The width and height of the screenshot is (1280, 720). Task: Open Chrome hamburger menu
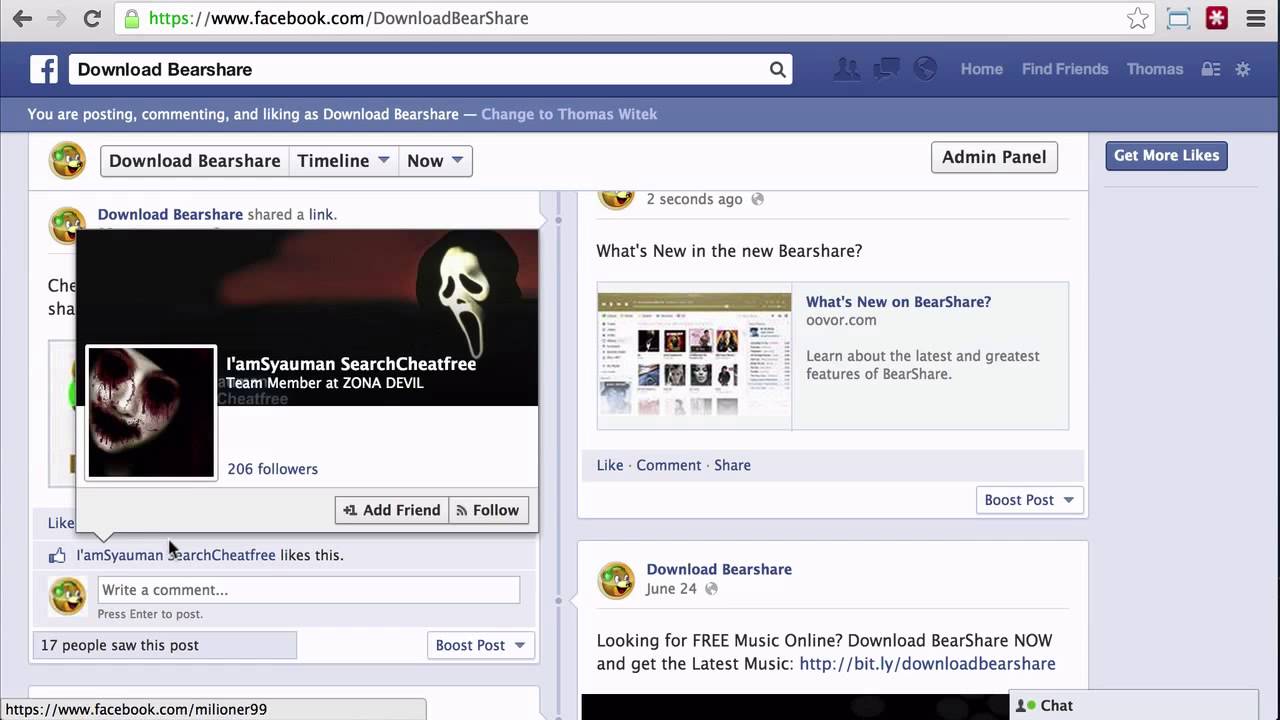1256,18
